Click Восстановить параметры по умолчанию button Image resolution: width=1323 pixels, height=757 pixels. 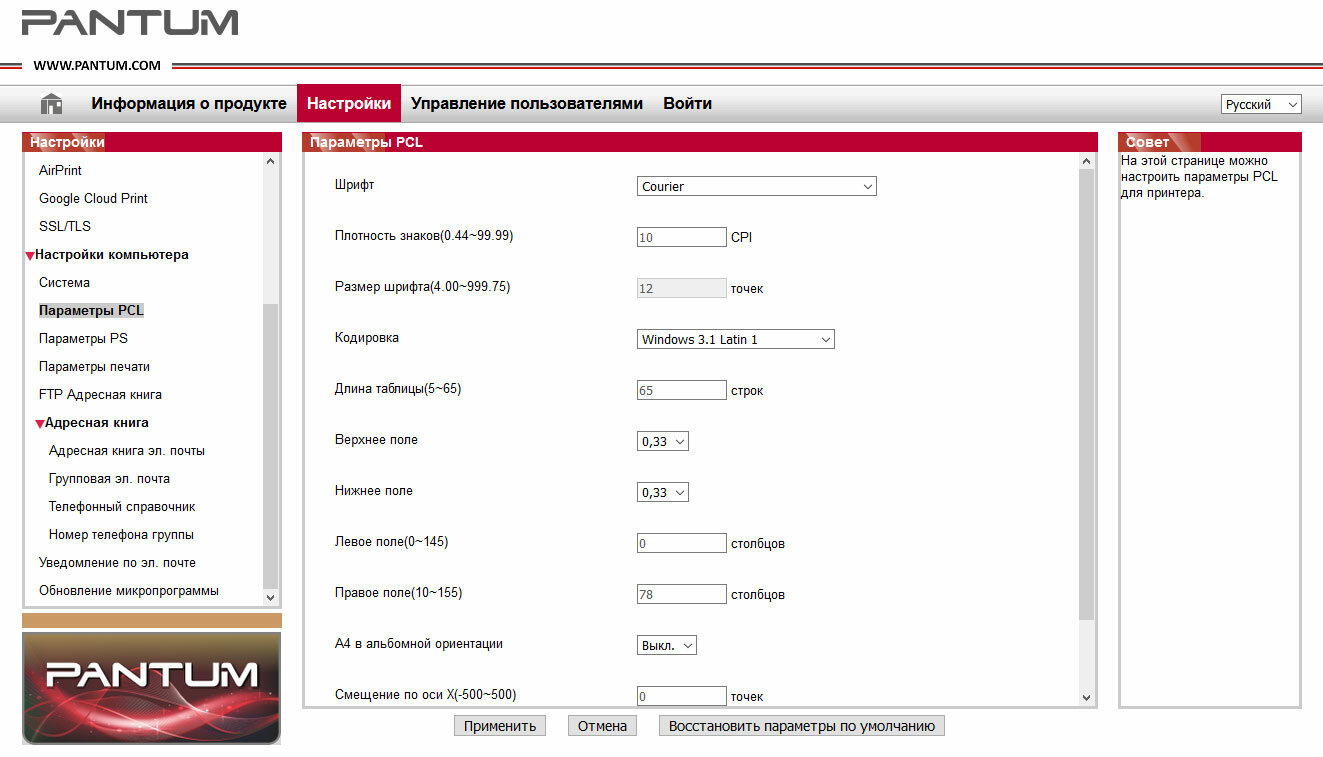point(802,726)
